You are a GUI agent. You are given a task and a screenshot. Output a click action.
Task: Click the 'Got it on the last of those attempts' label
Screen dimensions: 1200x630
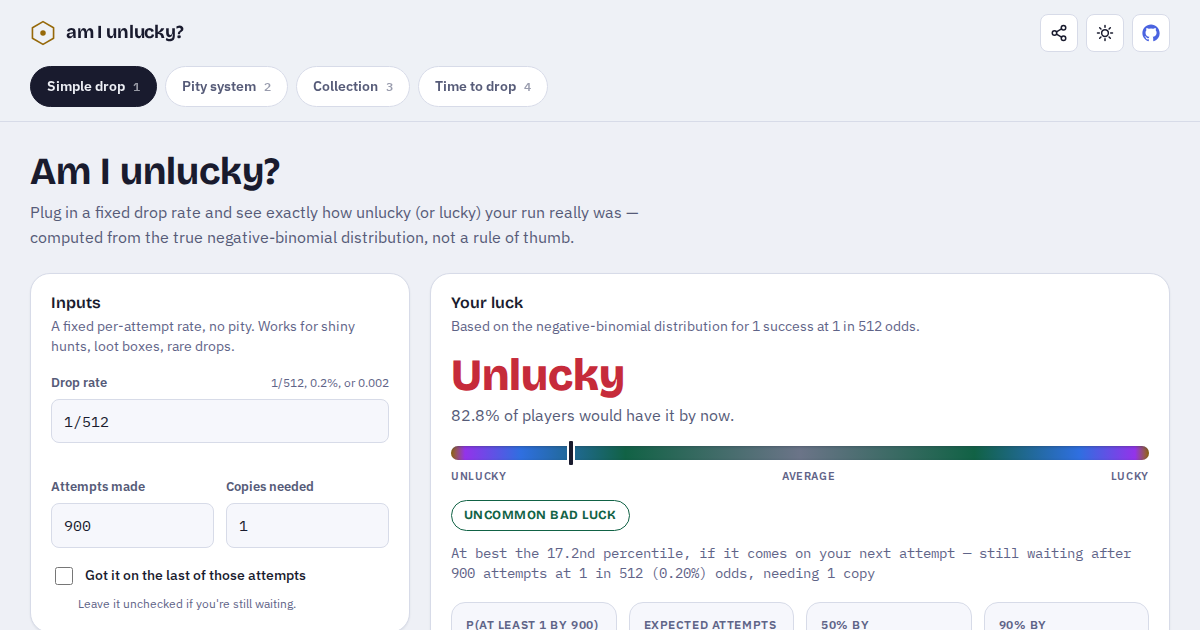coord(195,575)
